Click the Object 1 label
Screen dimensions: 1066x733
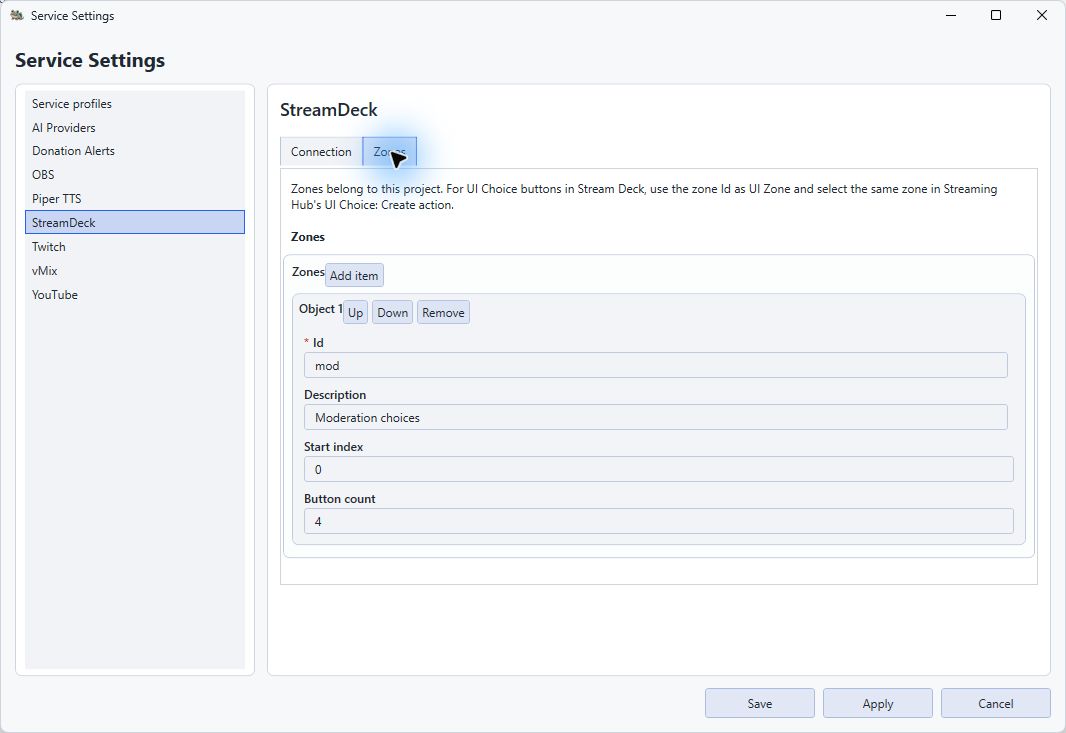tap(320, 309)
